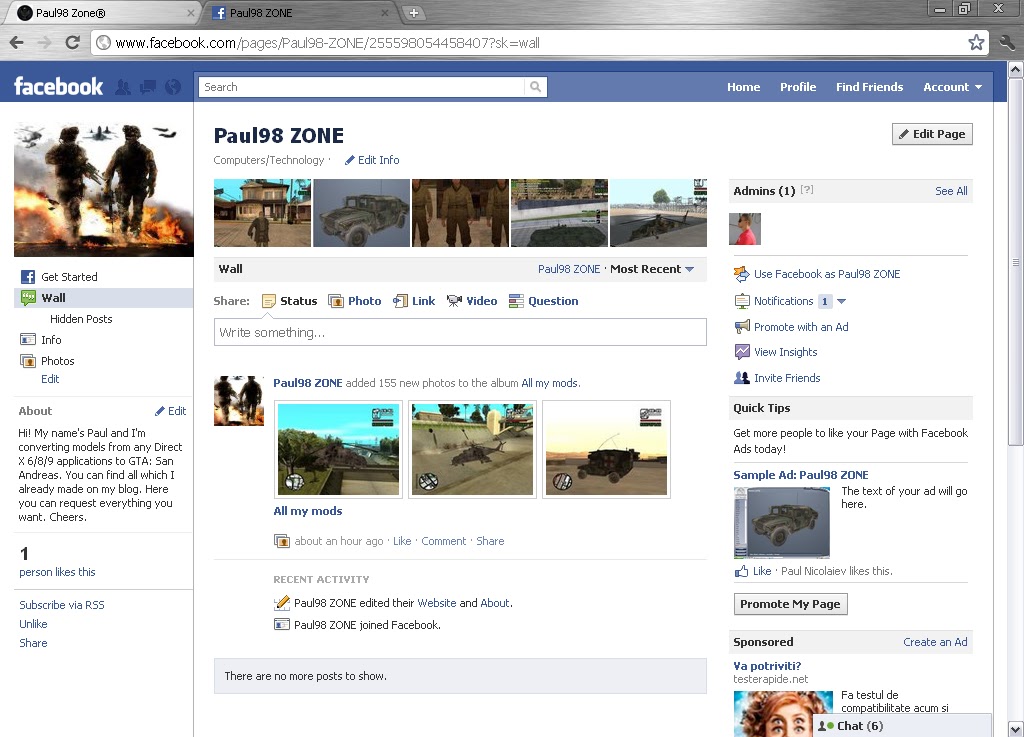Click the vertical scrollbar down arrow
This screenshot has height=737, width=1024.
click(x=1016, y=729)
